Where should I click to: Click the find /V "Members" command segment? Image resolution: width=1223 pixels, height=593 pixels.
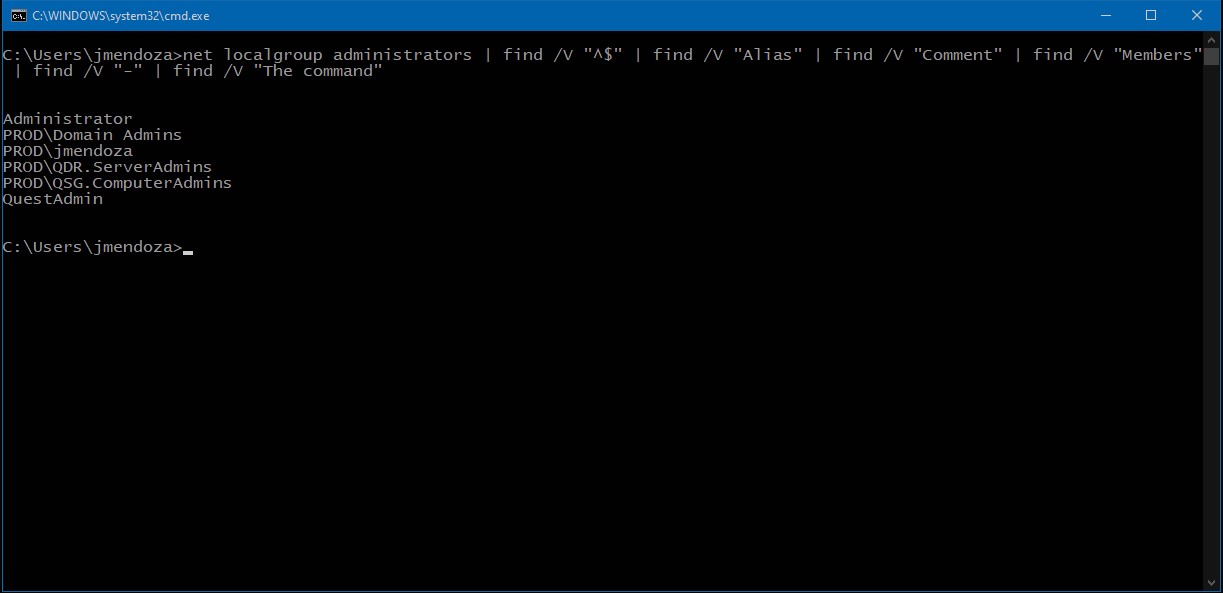(x=1117, y=55)
